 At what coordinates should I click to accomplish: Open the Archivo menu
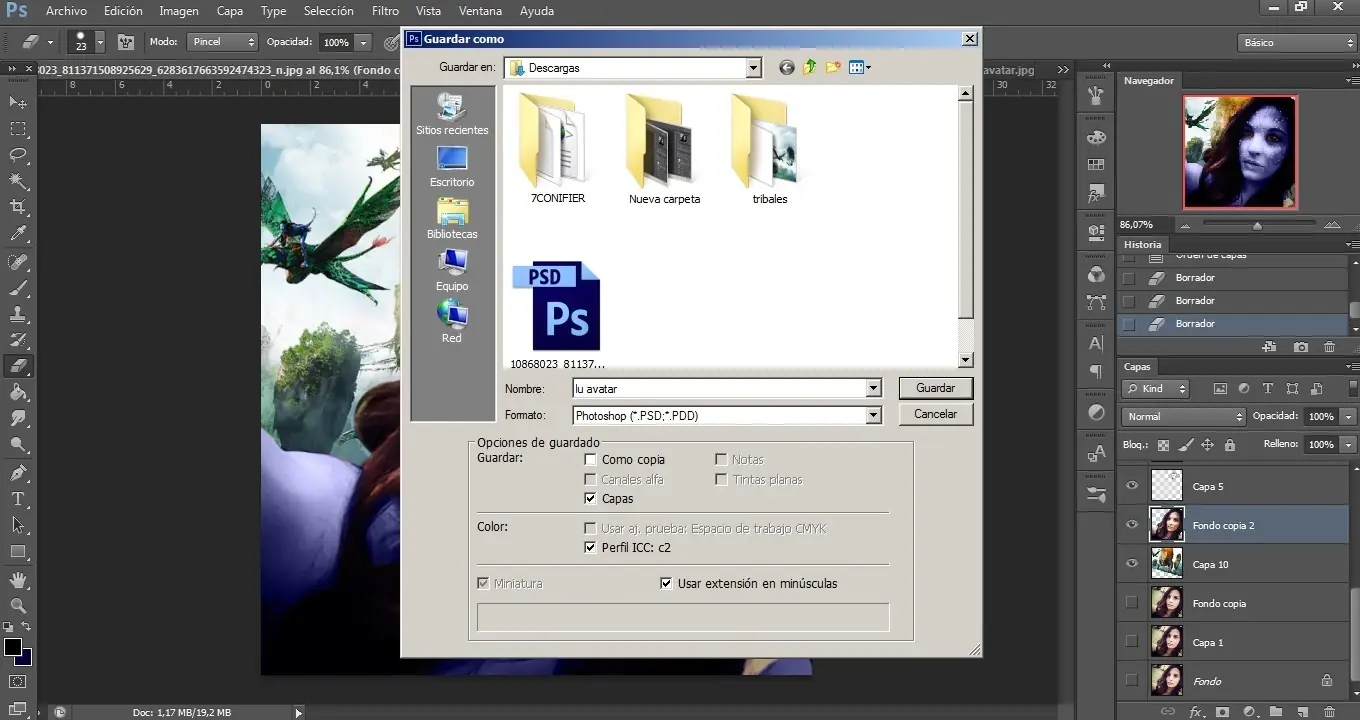[x=67, y=11]
